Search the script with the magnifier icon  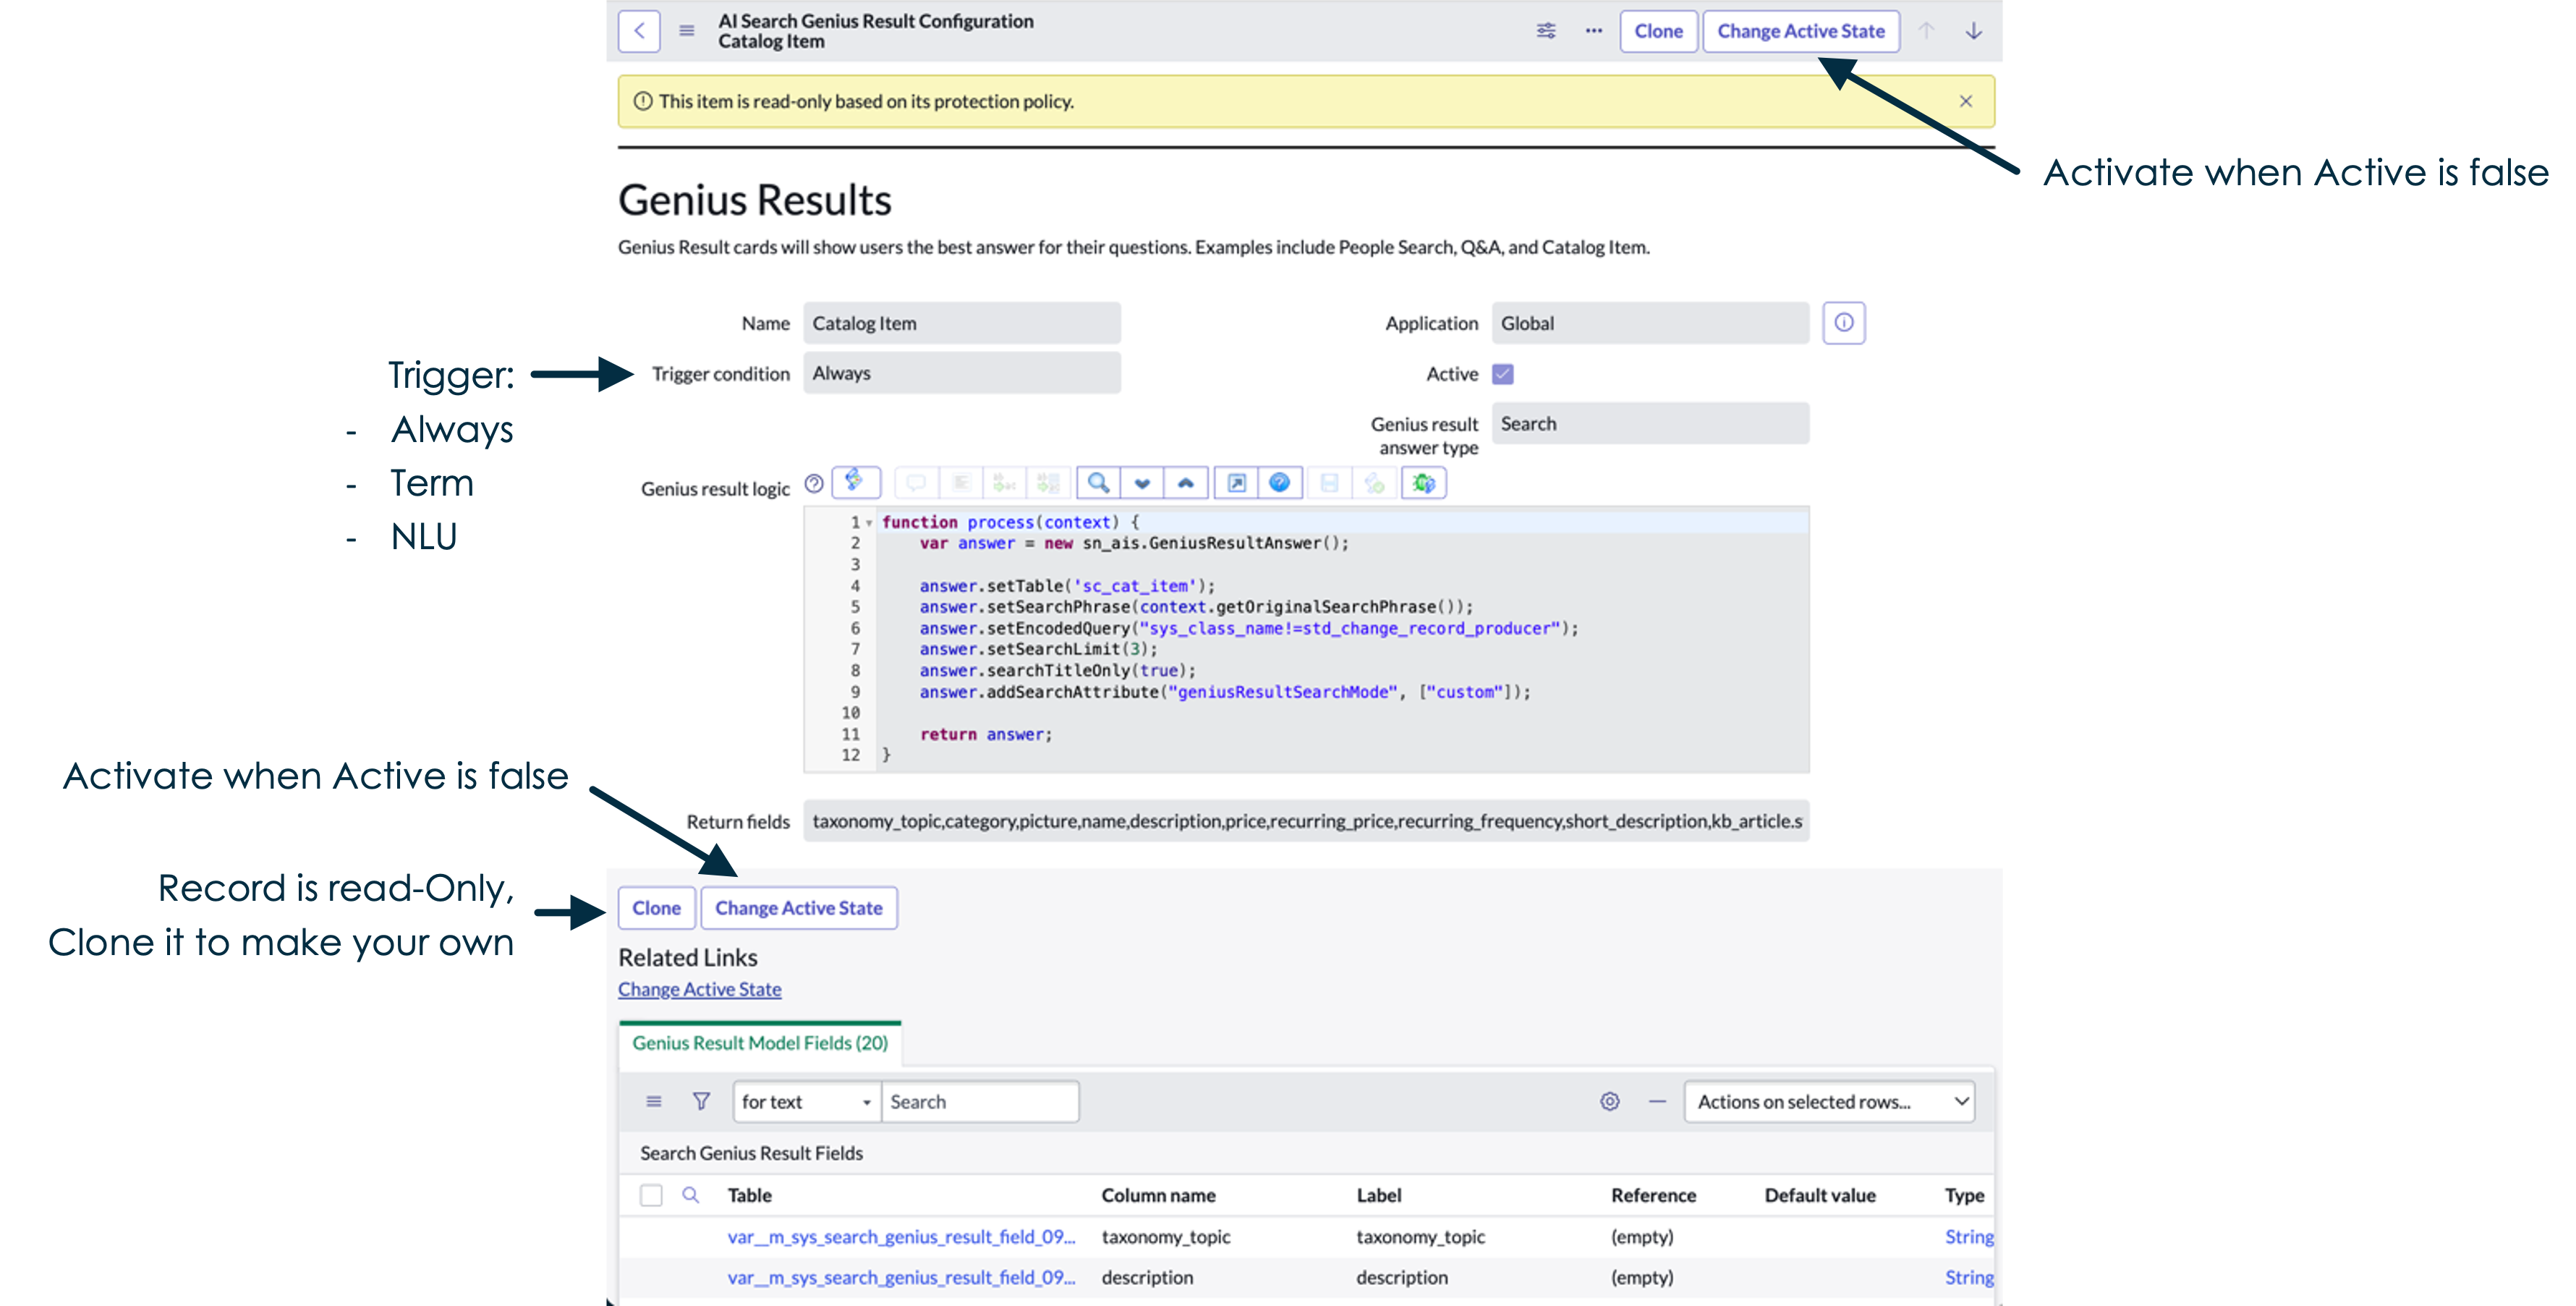pyautogui.click(x=1097, y=483)
